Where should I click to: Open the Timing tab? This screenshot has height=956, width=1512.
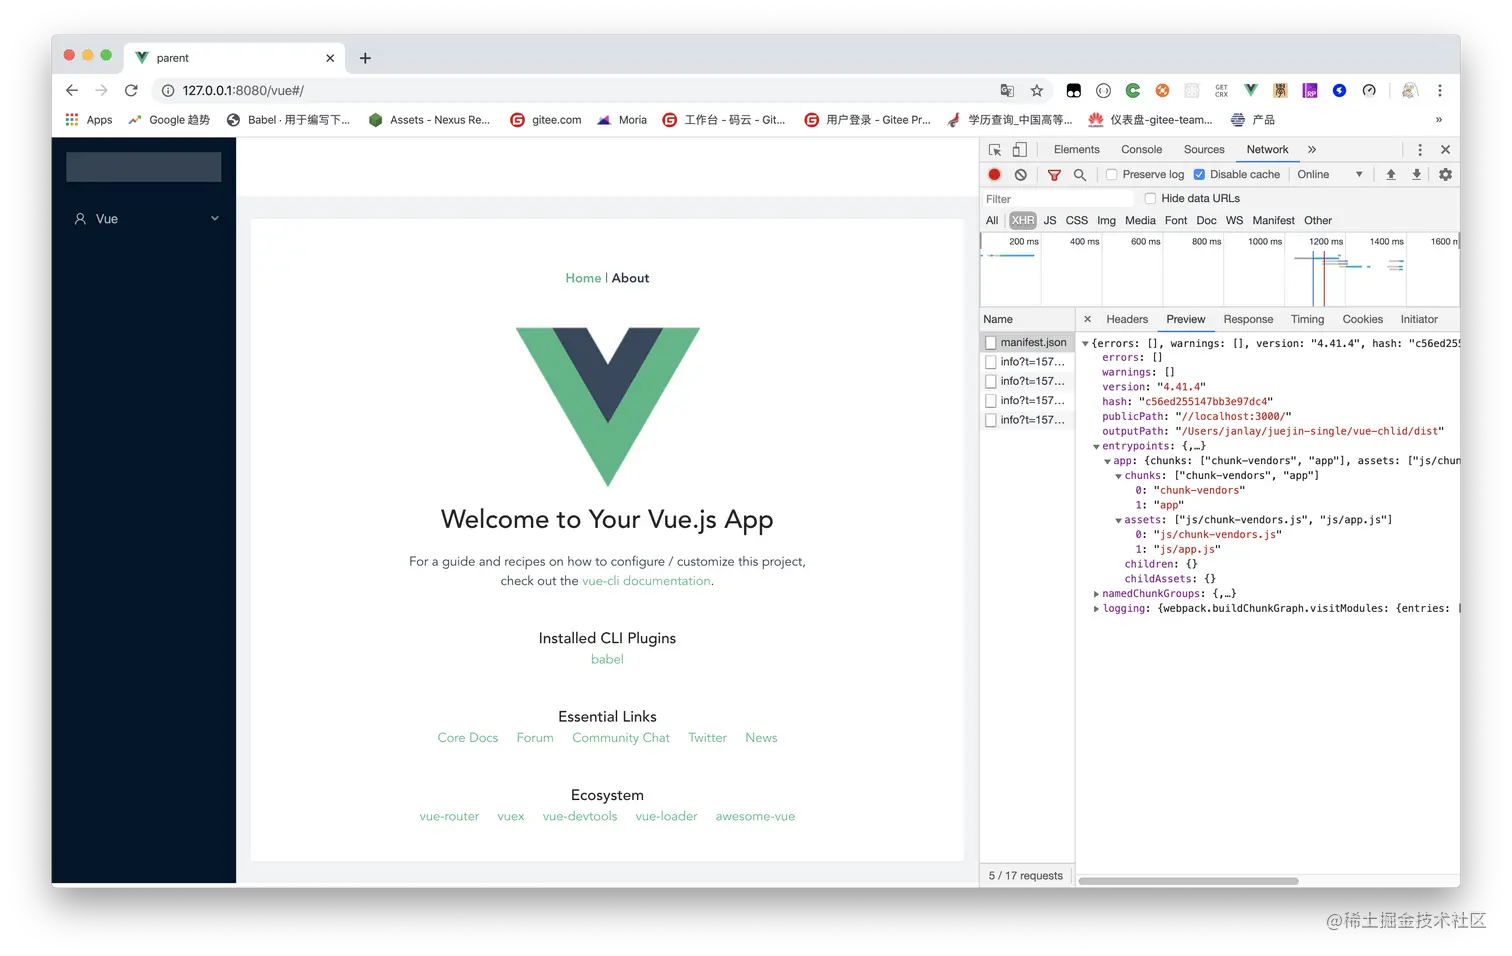tap(1307, 319)
